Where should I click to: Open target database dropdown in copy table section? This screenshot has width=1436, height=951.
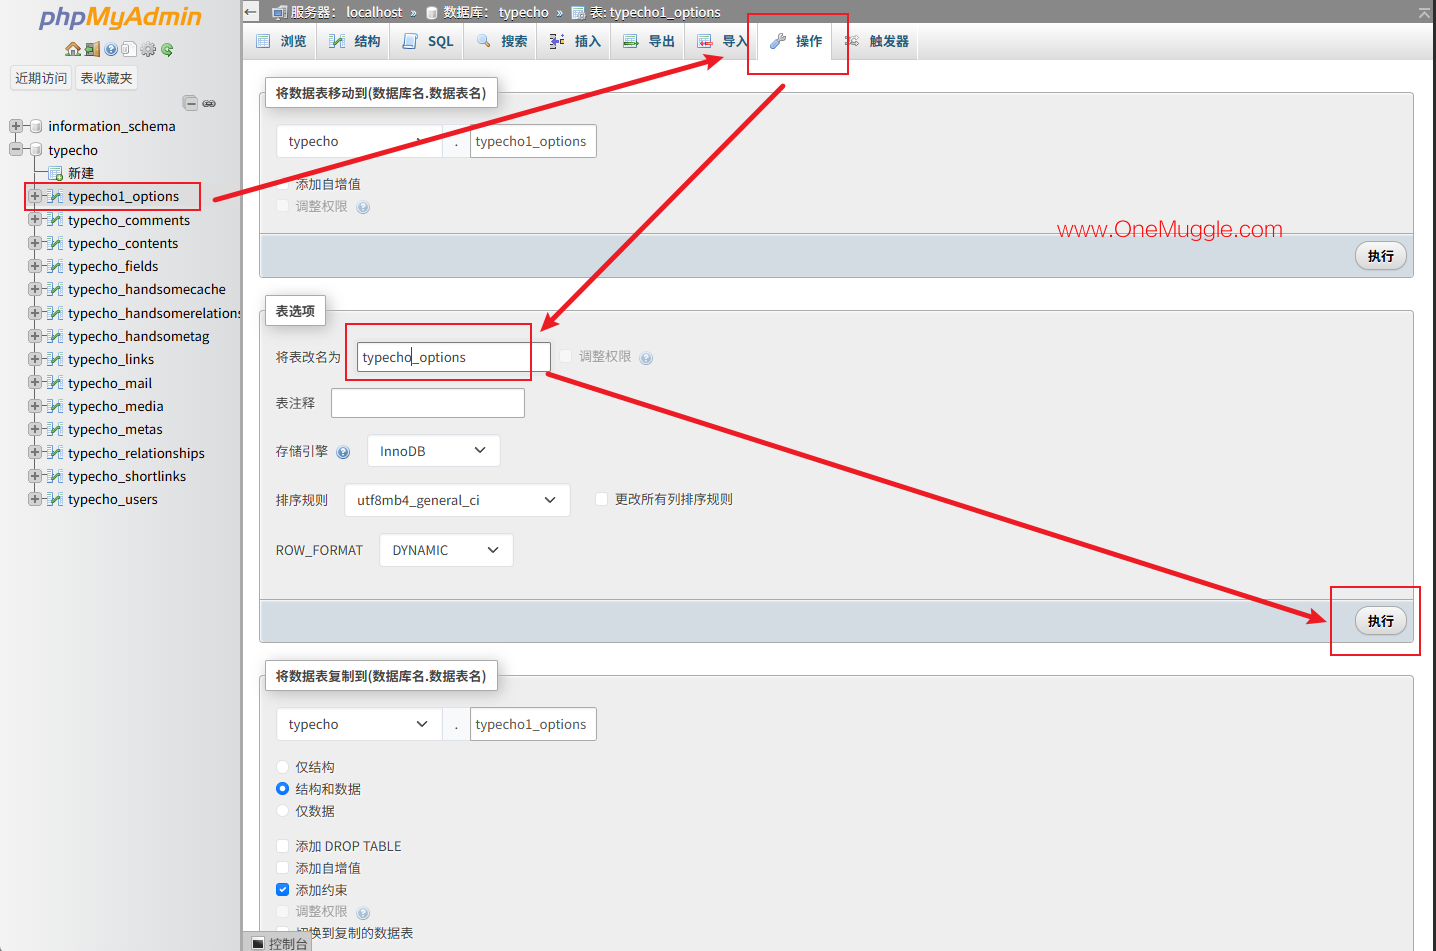pos(359,724)
